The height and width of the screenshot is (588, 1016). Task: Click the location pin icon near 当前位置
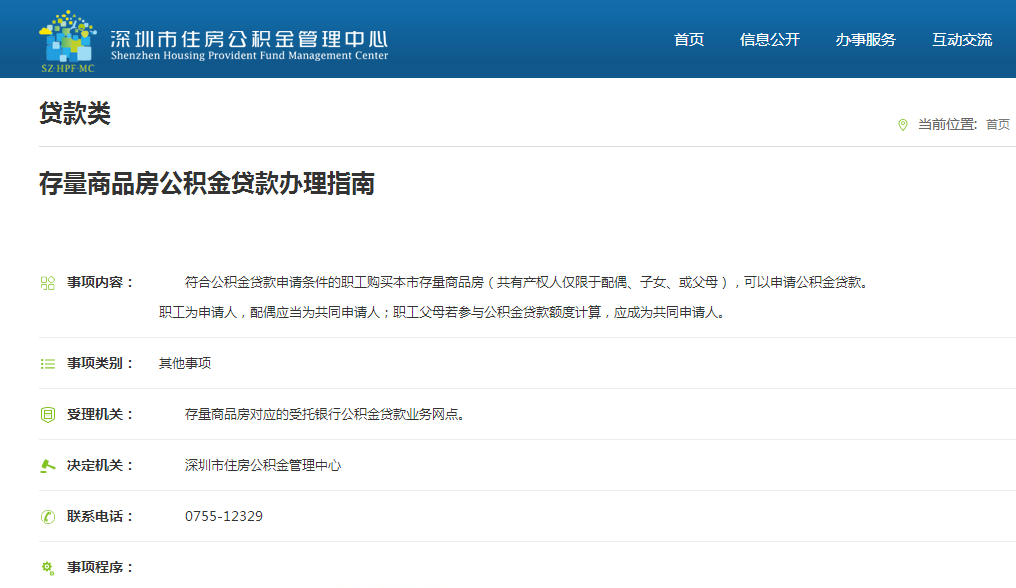click(x=903, y=124)
